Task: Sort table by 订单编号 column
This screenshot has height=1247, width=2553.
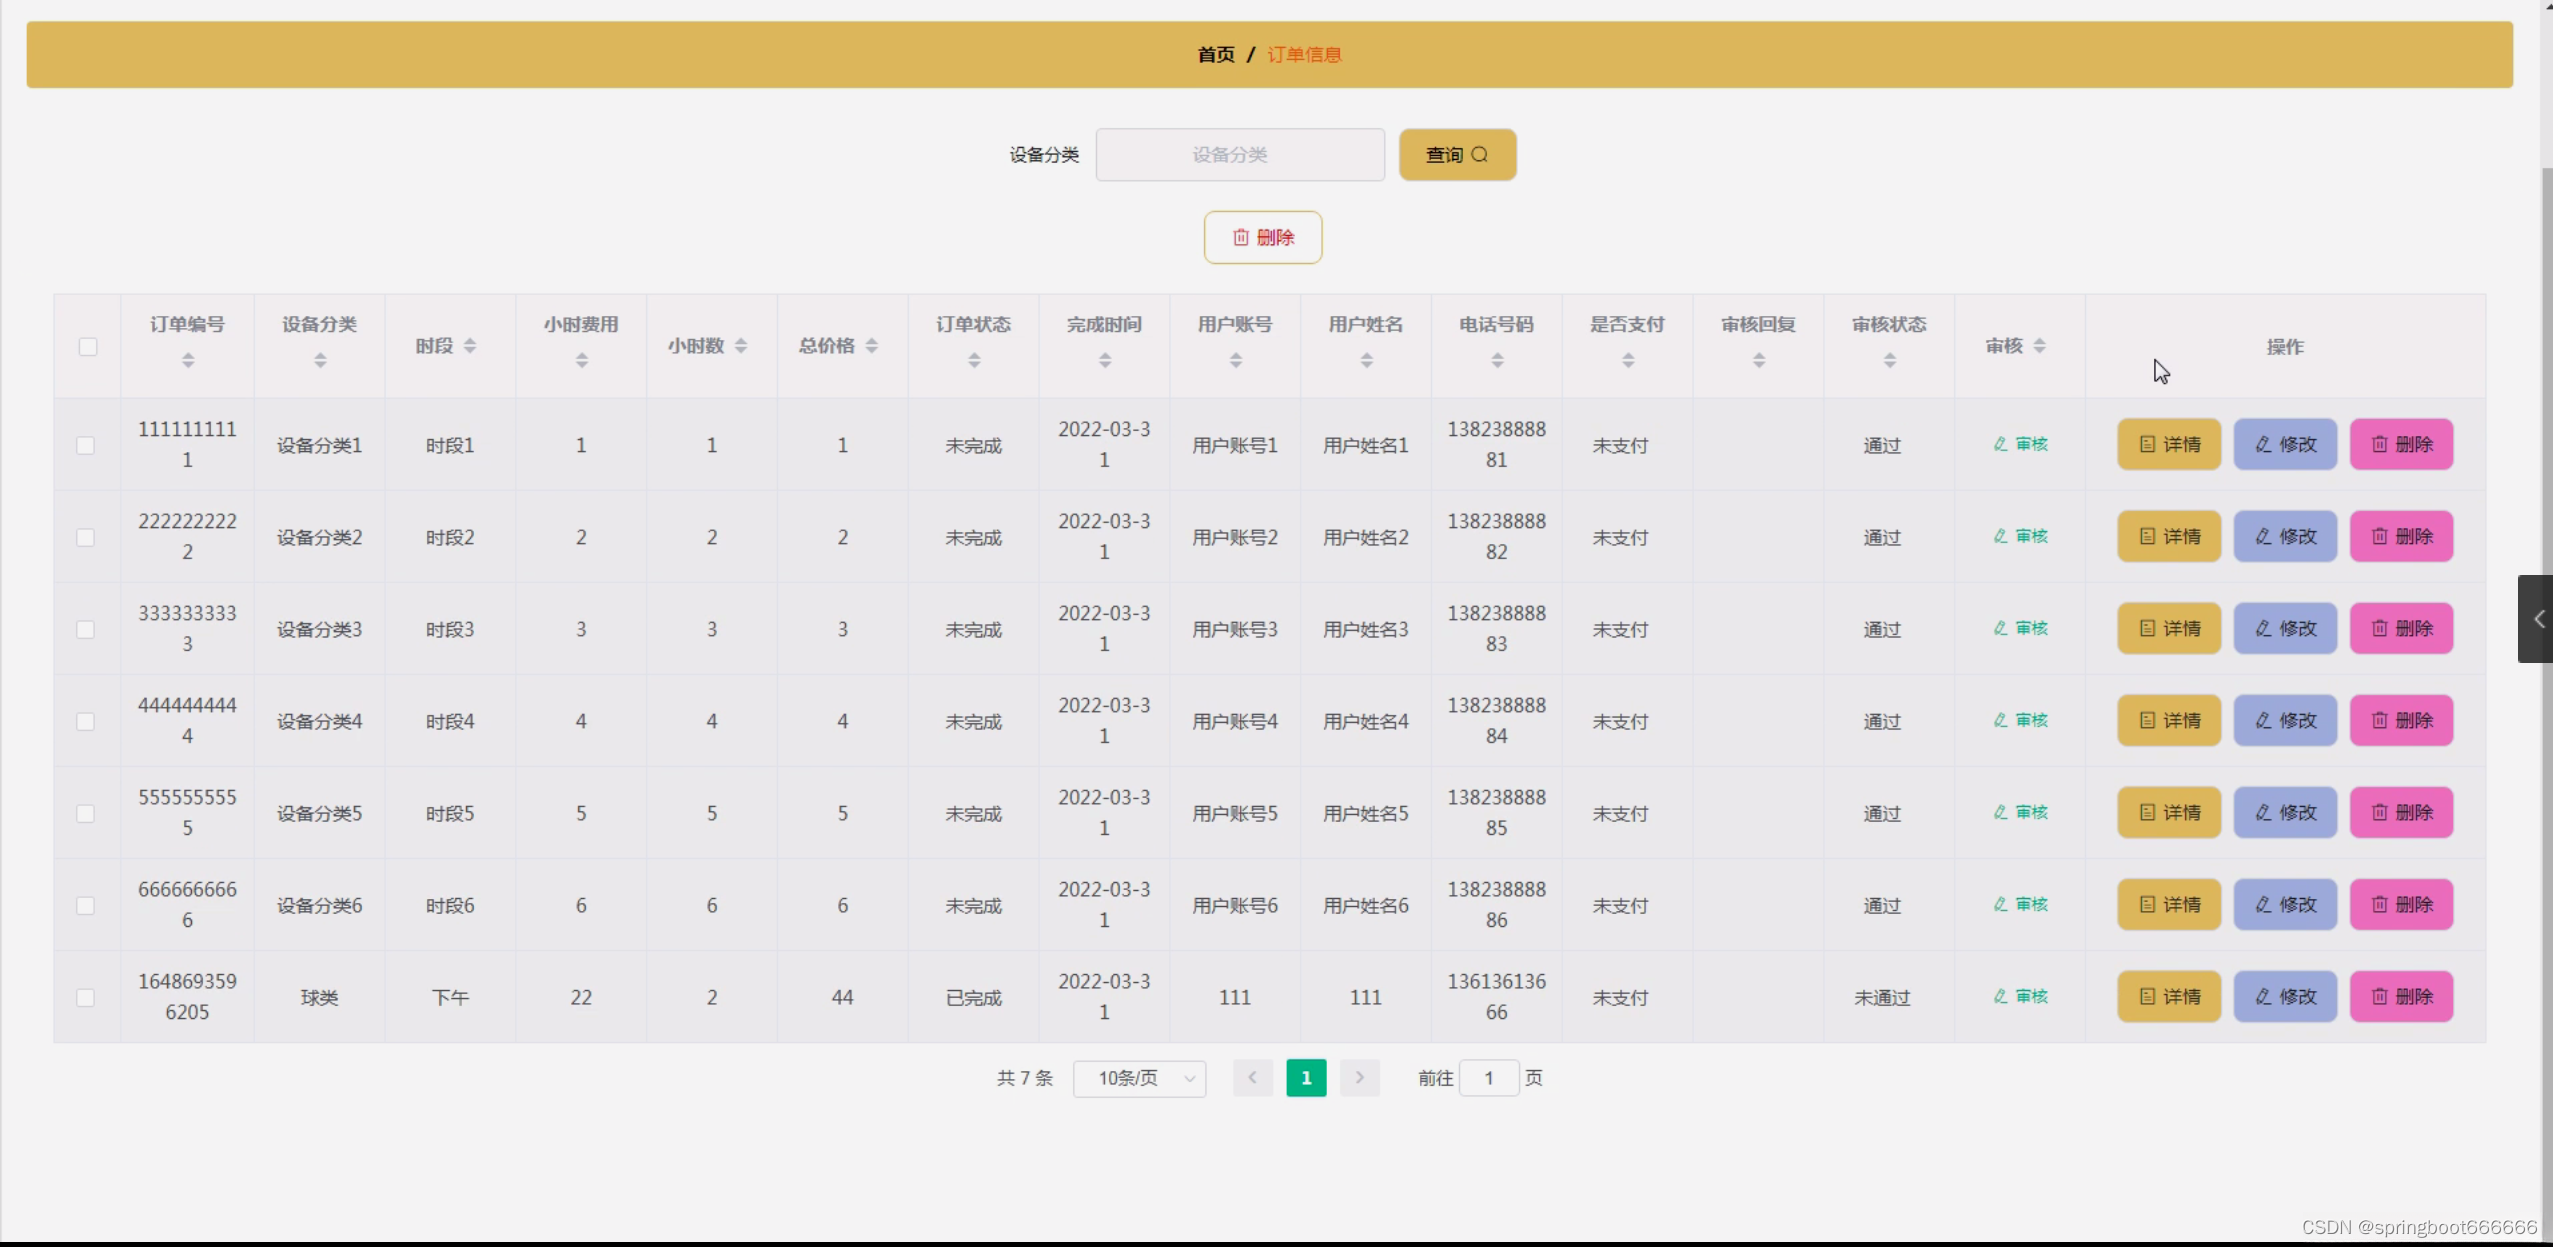Action: pyautogui.click(x=187, y=360)
